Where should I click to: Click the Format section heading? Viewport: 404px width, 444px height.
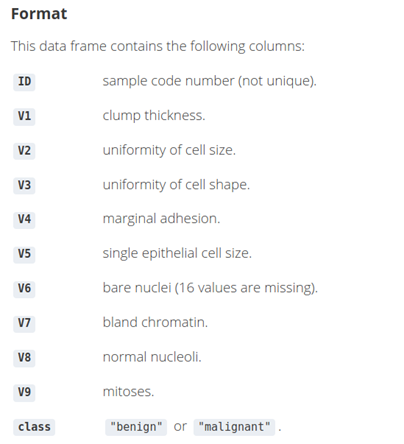click(39, 14)
